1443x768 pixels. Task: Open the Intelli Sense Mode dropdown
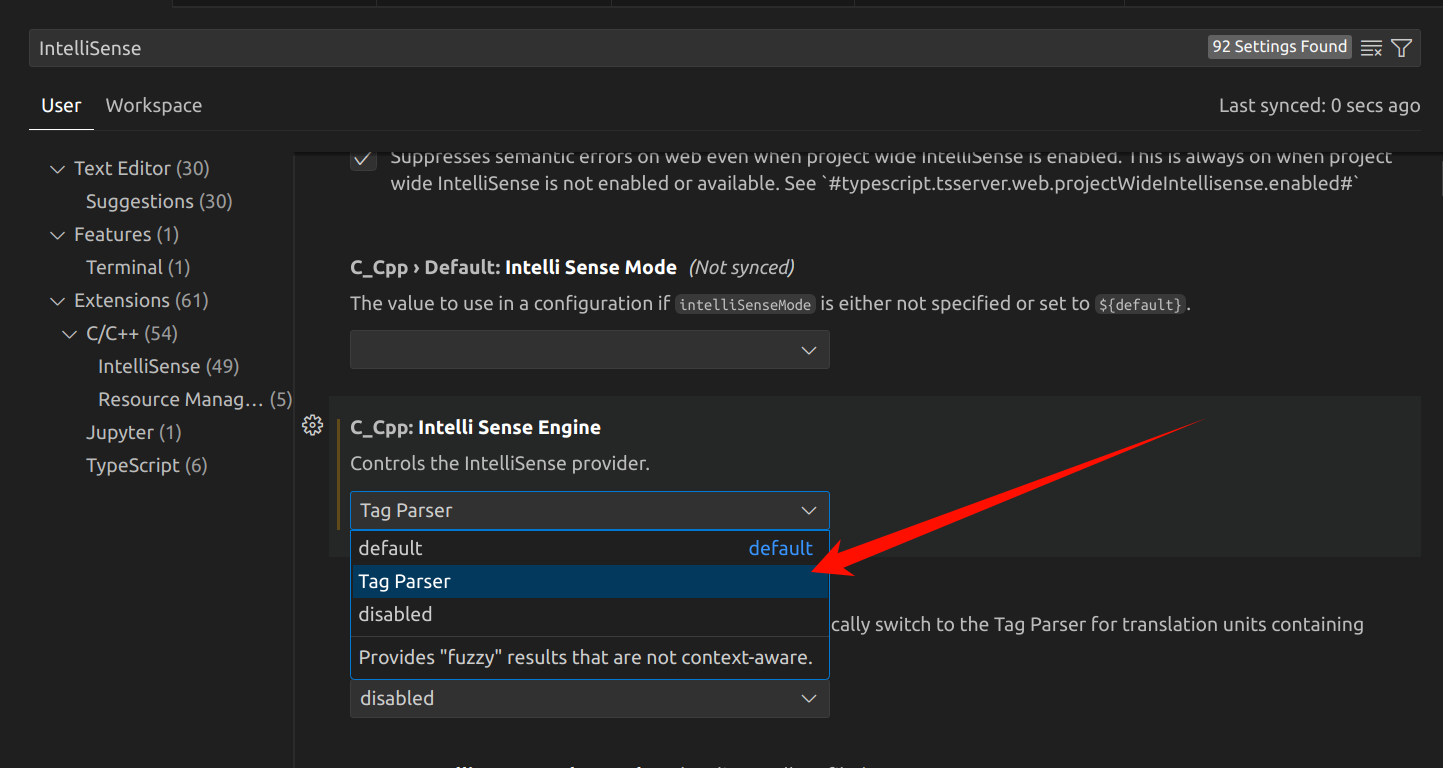(589, 350)
